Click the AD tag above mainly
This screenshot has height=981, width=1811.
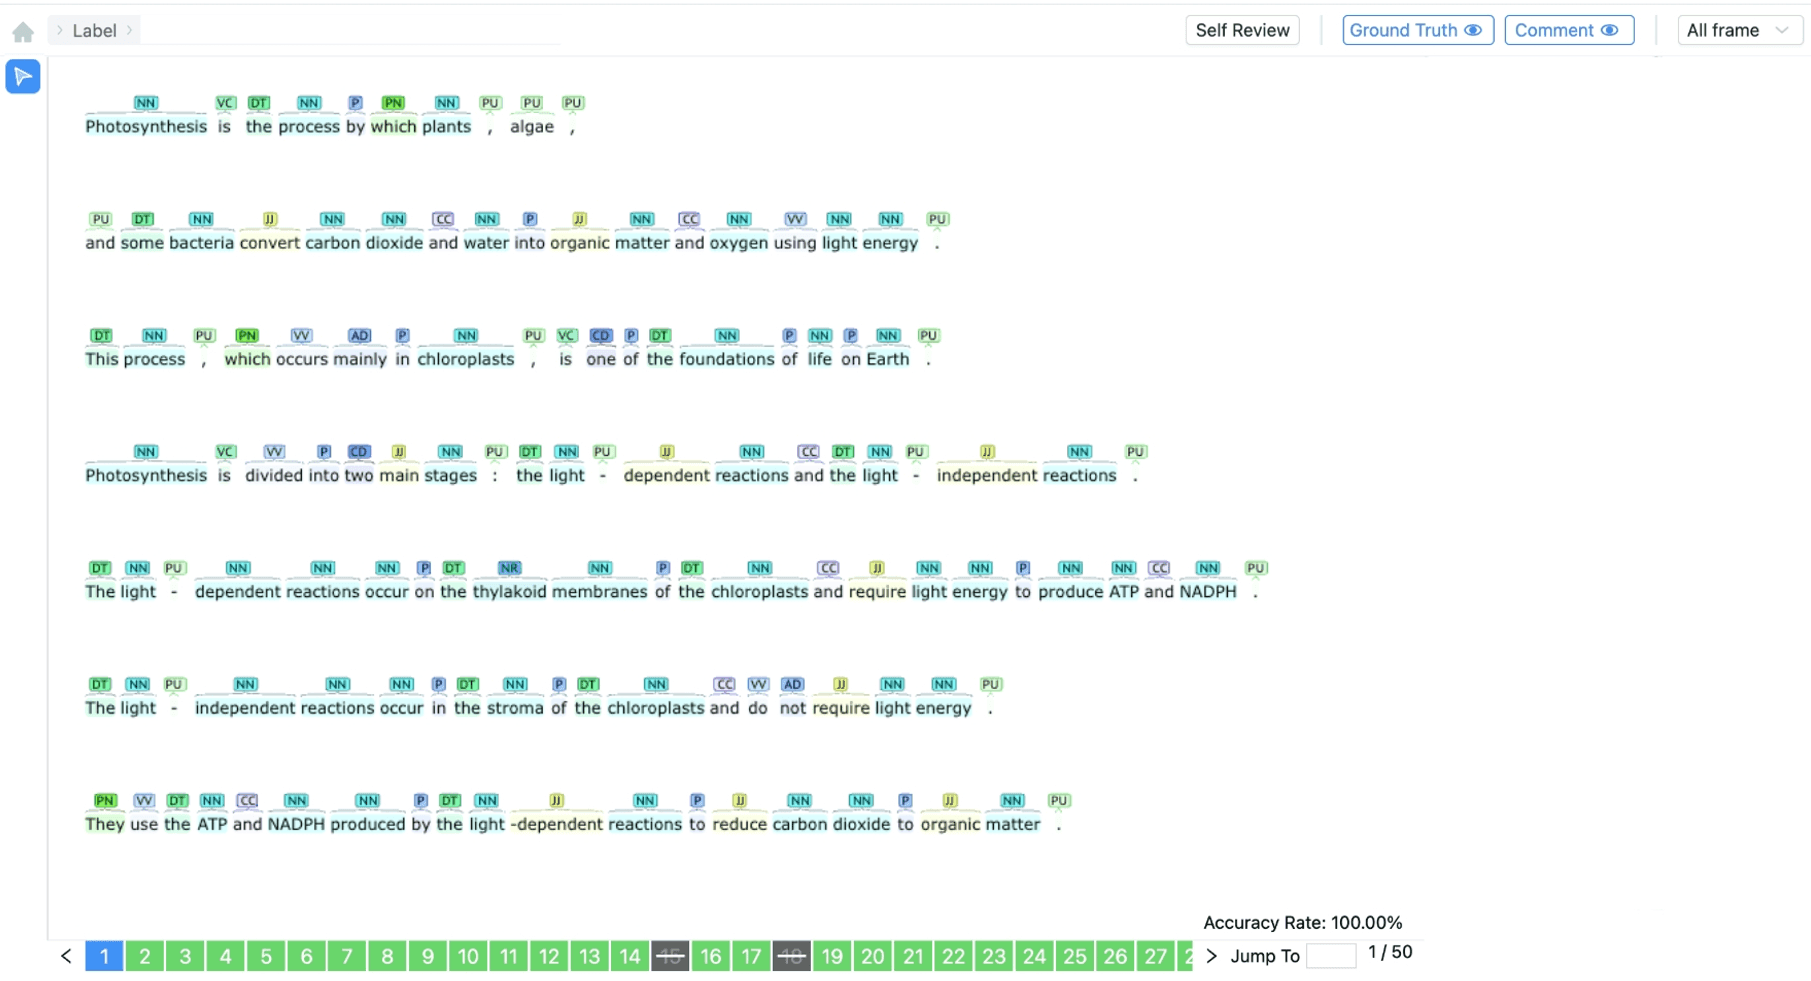click(x=359, y=336)
